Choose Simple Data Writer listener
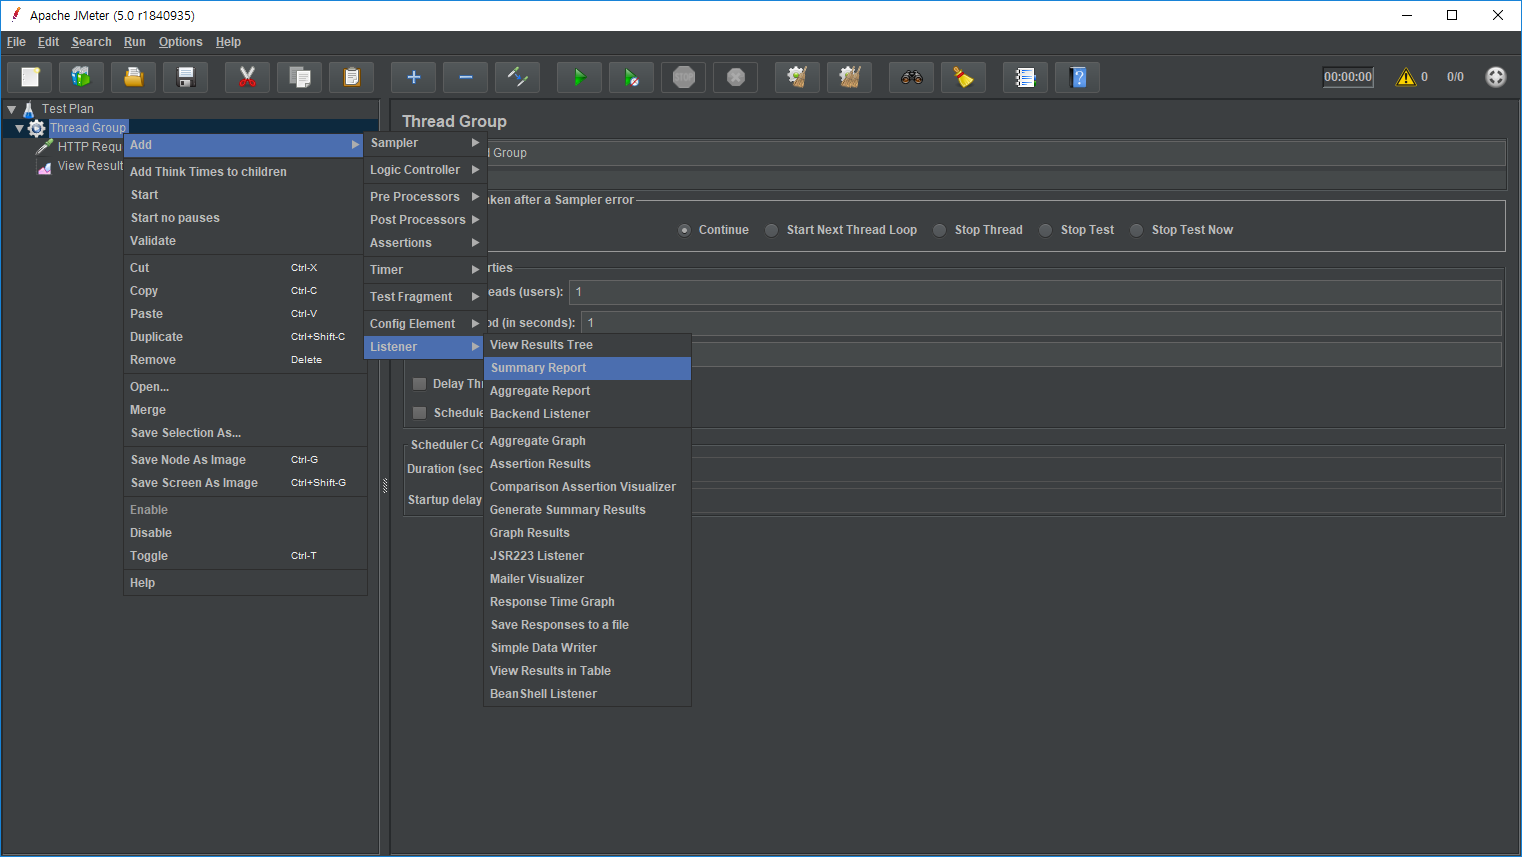Image resolution: width=1522 pixels, height=857 pixels. [587, 648]
